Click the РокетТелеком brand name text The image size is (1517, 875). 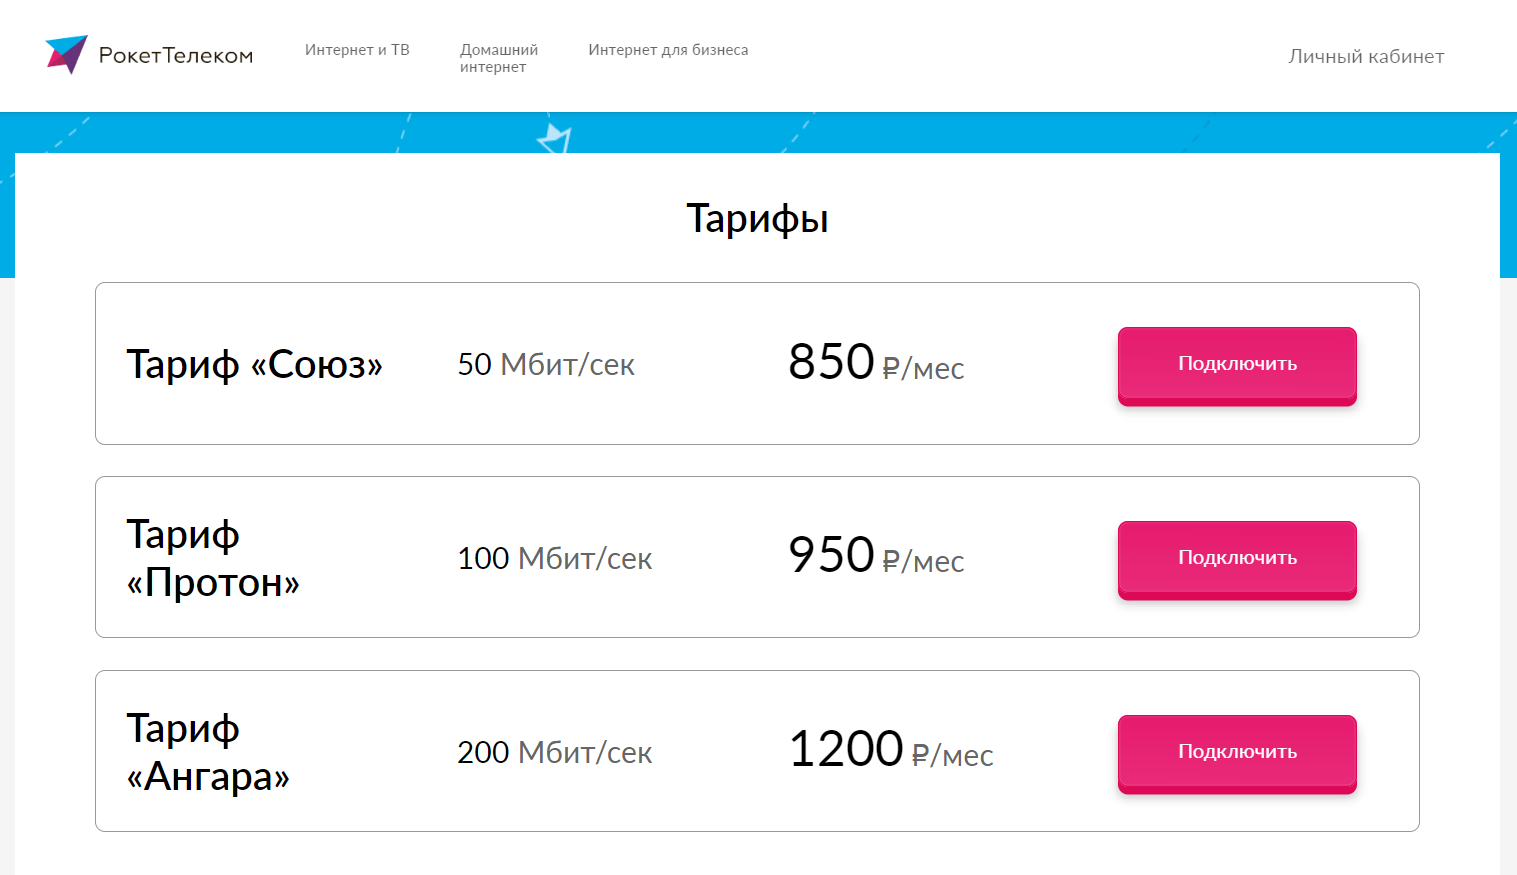pyautogui.click(x=176, y=56)
